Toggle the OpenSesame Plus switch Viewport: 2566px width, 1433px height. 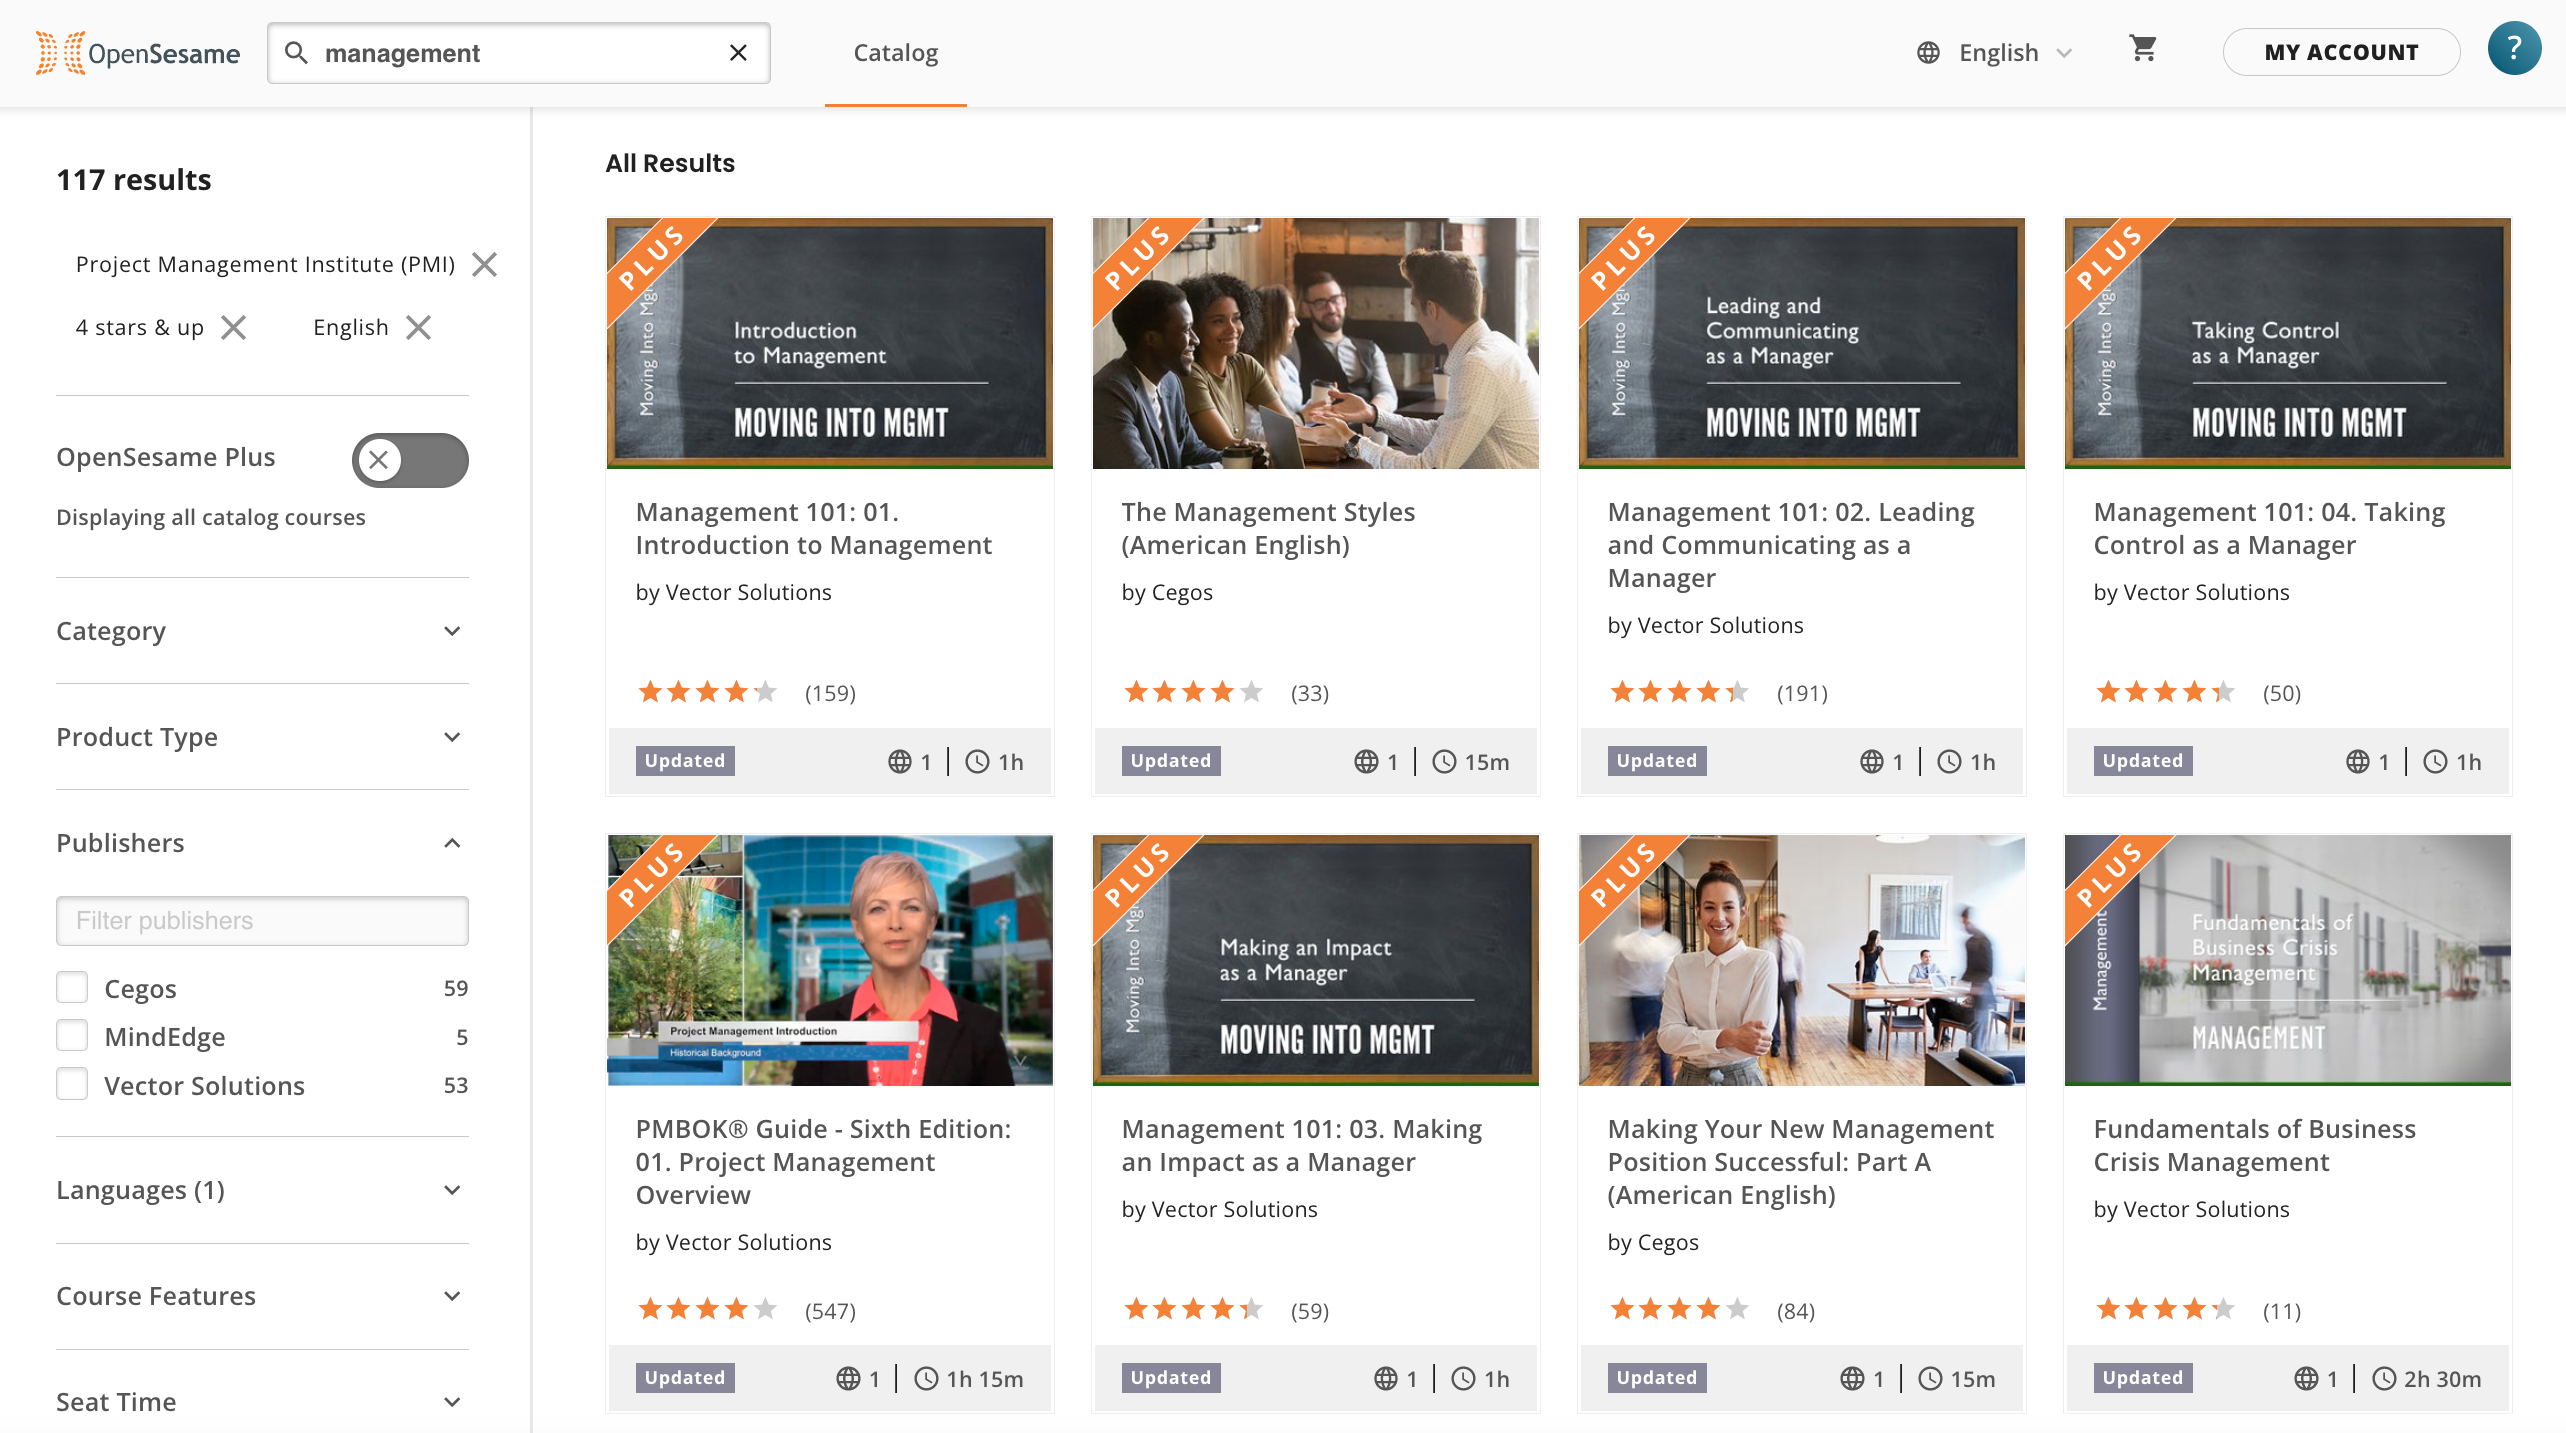coord(410,460)
